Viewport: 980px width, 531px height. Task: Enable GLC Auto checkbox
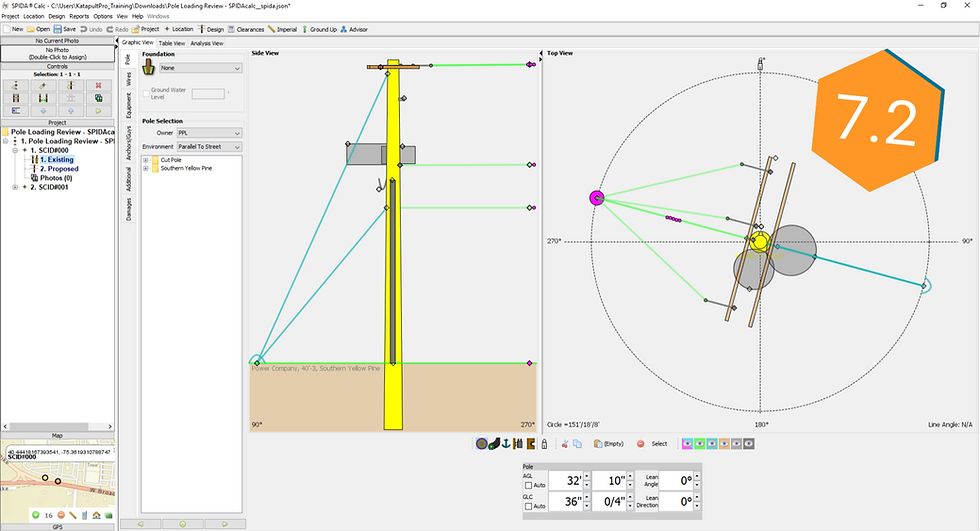pos(528,506)
